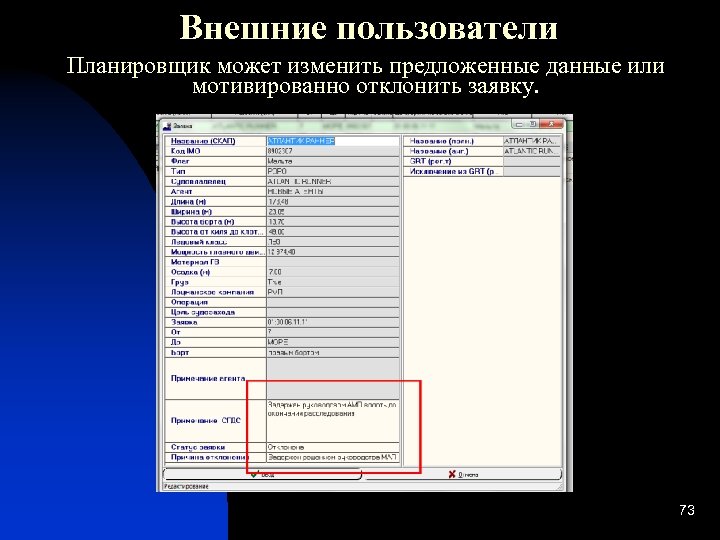Image resolution: width=720 pixels, height=540 pixels.
Task: Click the От value field
Action: [x=333, y=332]
